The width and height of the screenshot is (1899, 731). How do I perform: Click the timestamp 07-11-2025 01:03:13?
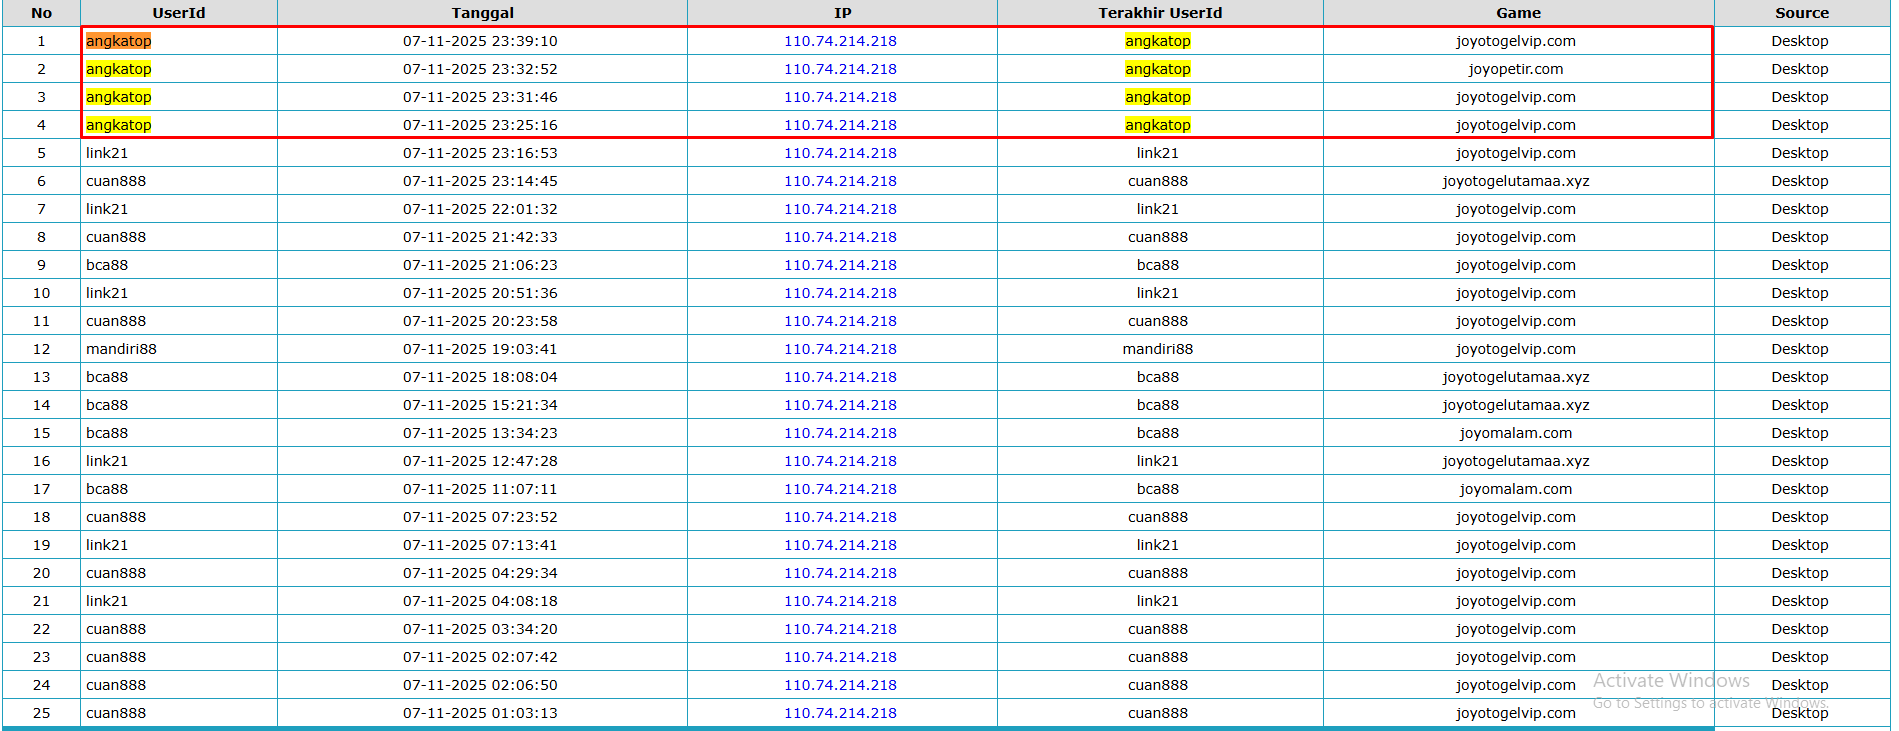click(x=480, y=713)
